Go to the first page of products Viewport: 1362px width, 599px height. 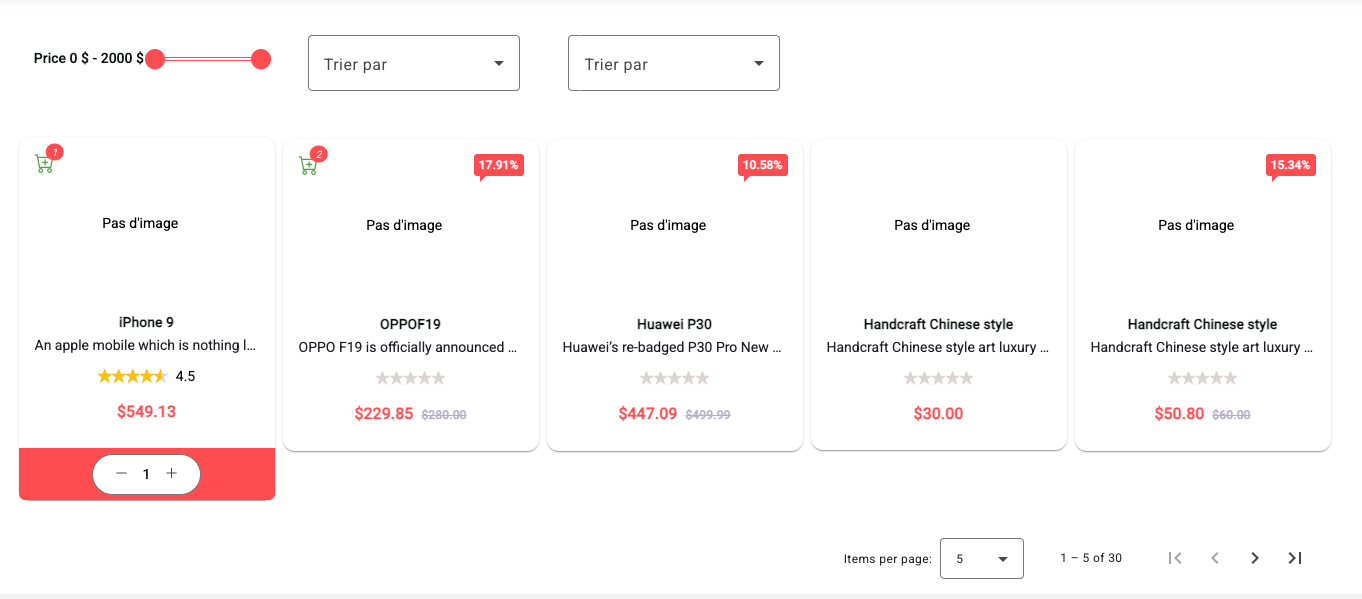pos(1175,558)
